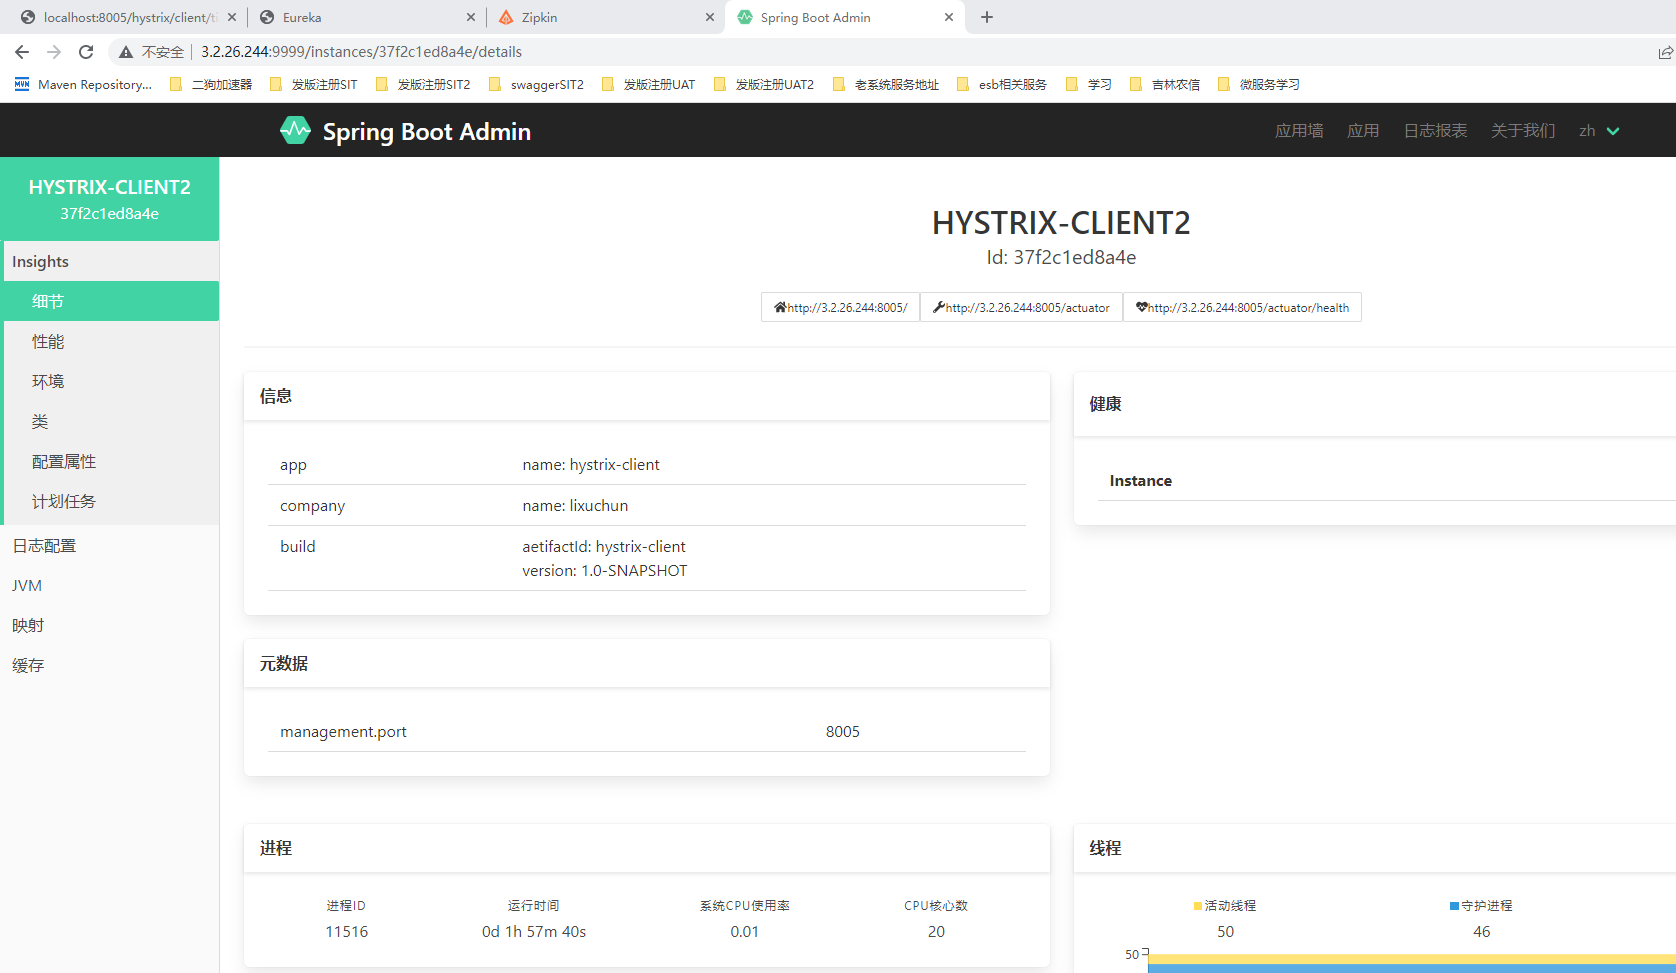Reload the page with the refresh icon
This screenshot has height=973, width=1676.
coord(86,52)
